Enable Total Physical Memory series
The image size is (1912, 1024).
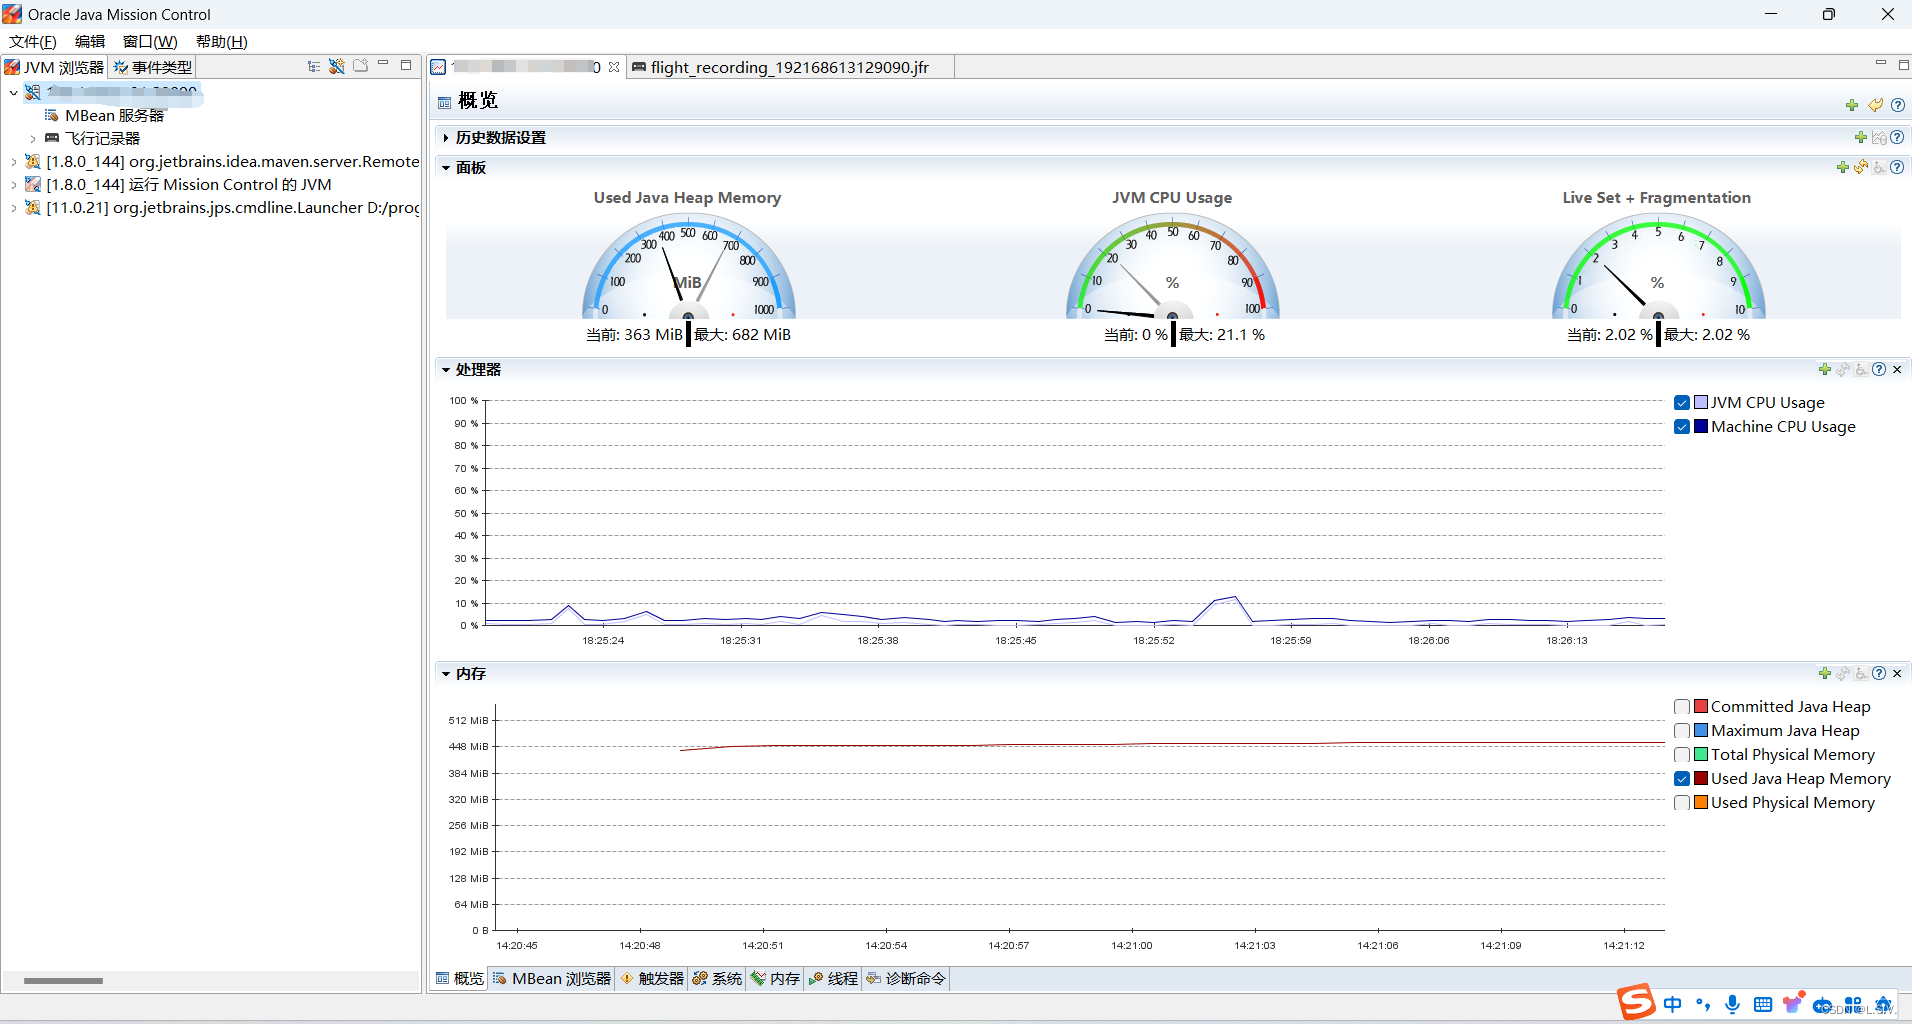pyautogui.click(x=1682, y=754)
